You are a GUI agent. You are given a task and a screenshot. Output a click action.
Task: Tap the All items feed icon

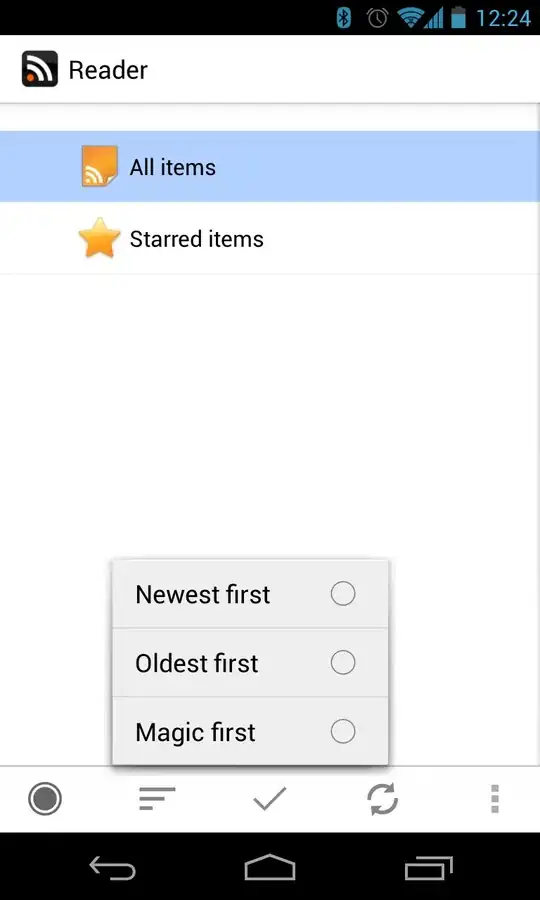click(99, 166)
